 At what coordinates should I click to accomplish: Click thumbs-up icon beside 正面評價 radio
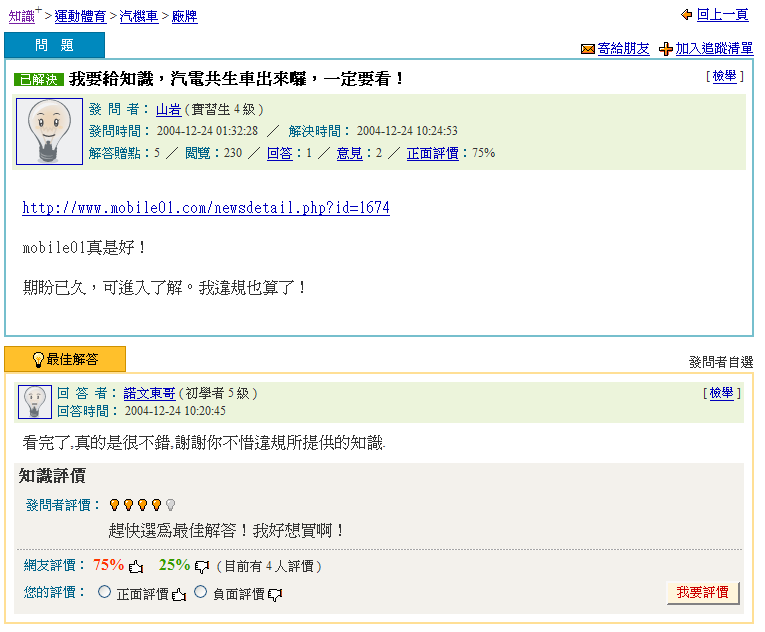(179, 594)
